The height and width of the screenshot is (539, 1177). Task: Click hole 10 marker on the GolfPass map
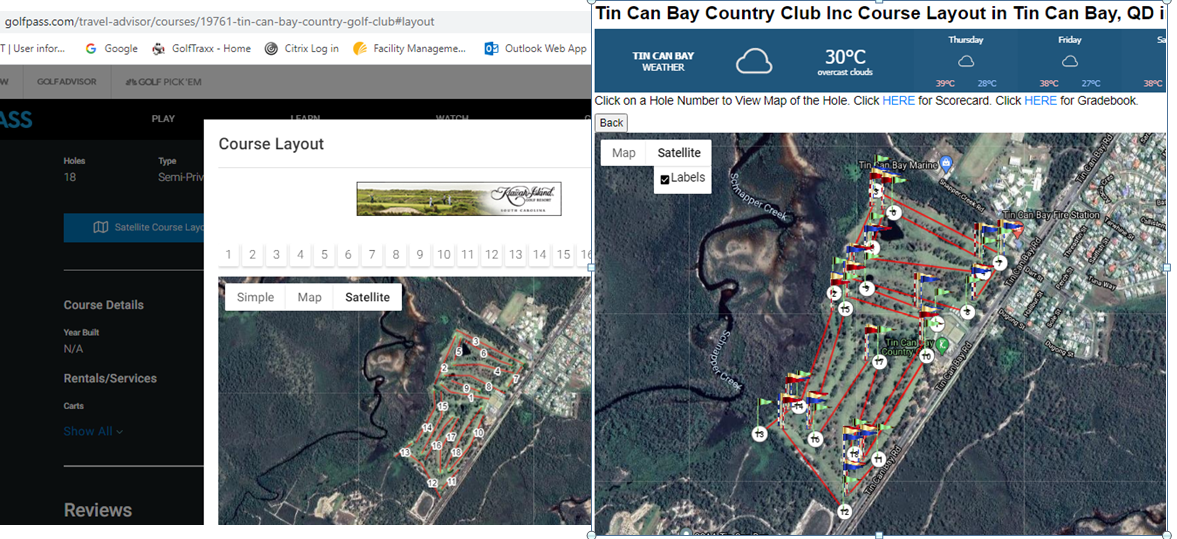(x=478, y=433)
